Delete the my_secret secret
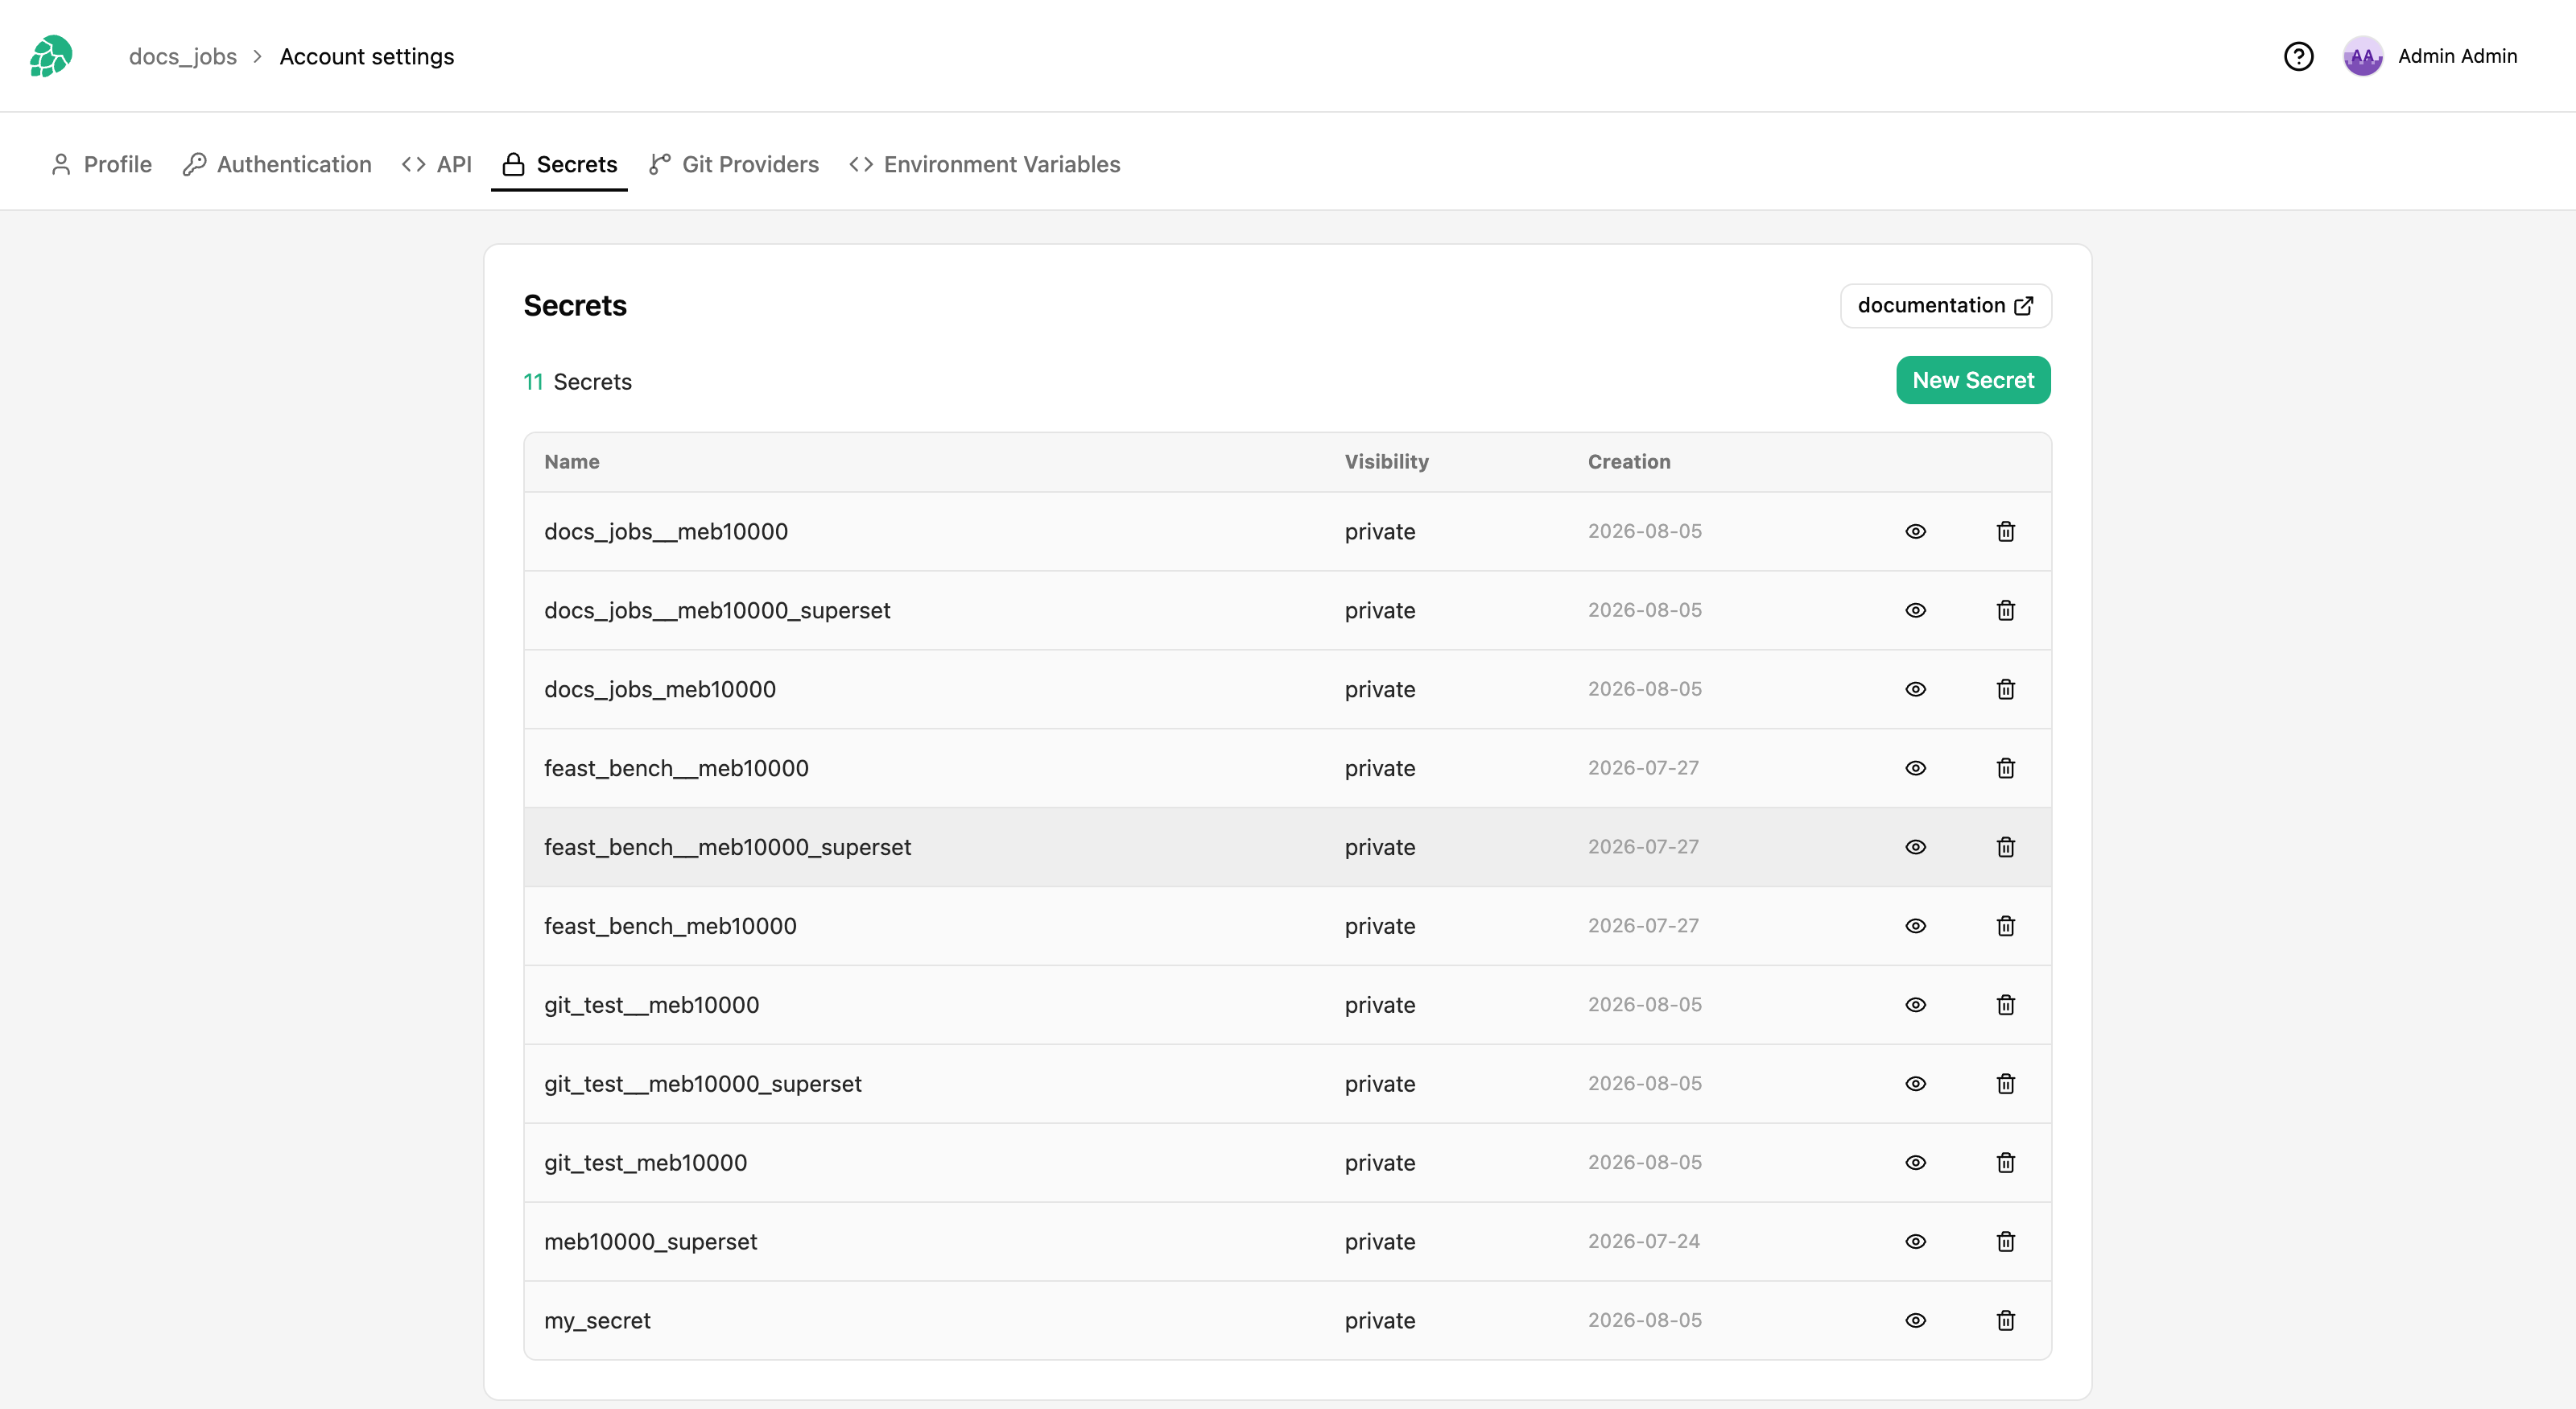 click(x=2006, y=1321)
